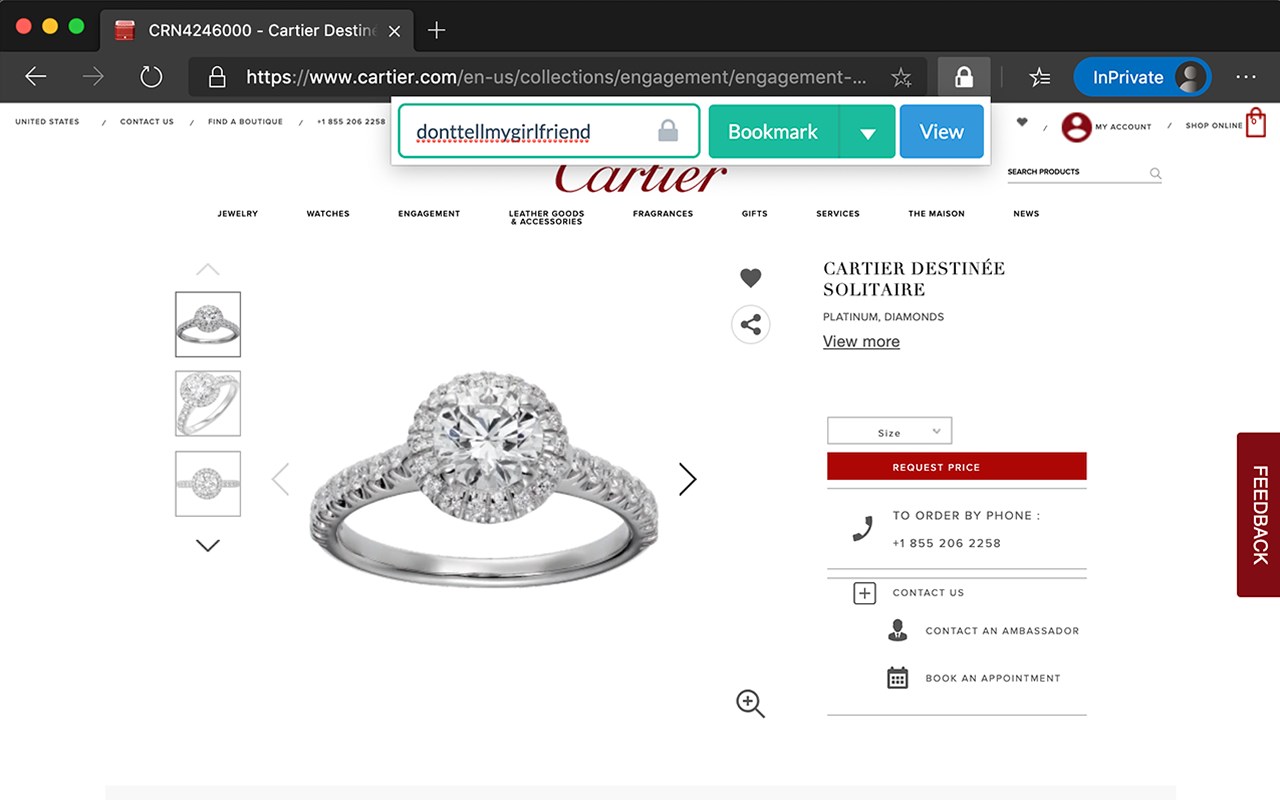Viewport: 1280px width, 800px height.
Task: Click the password field in popup
Action: point(549,131)
